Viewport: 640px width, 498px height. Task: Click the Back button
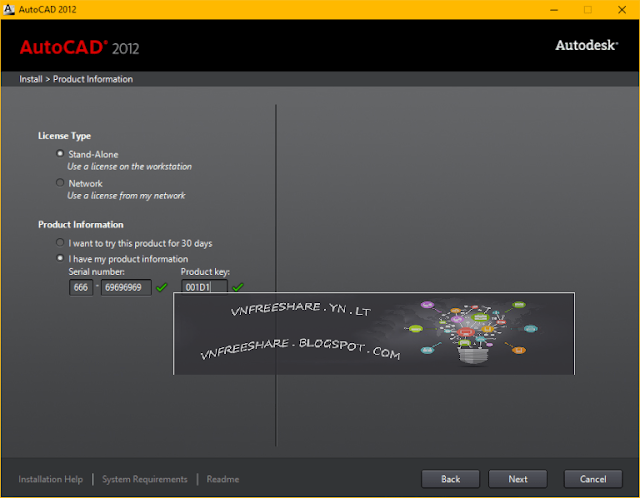[x=450, y=479]
